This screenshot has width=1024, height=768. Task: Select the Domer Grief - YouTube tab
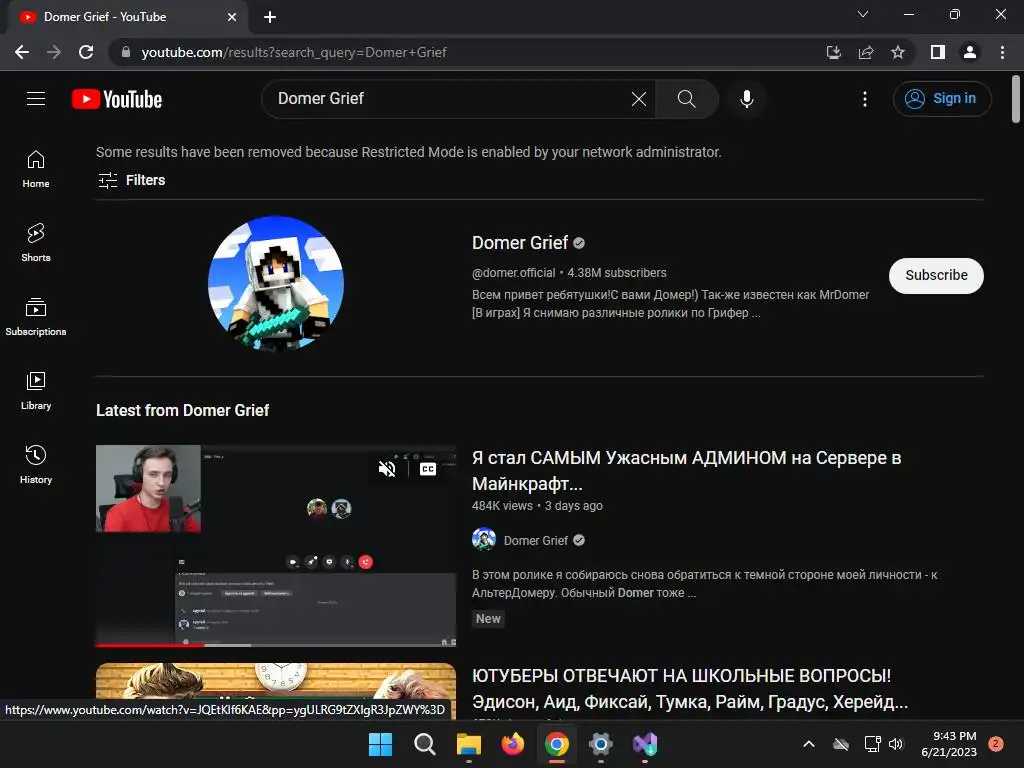127,17
